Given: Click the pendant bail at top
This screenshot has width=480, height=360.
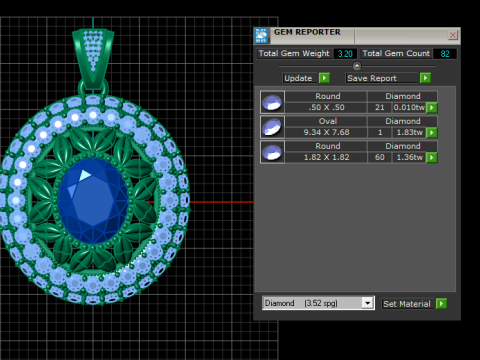Looking at the screenshot, I should point(93,60).
